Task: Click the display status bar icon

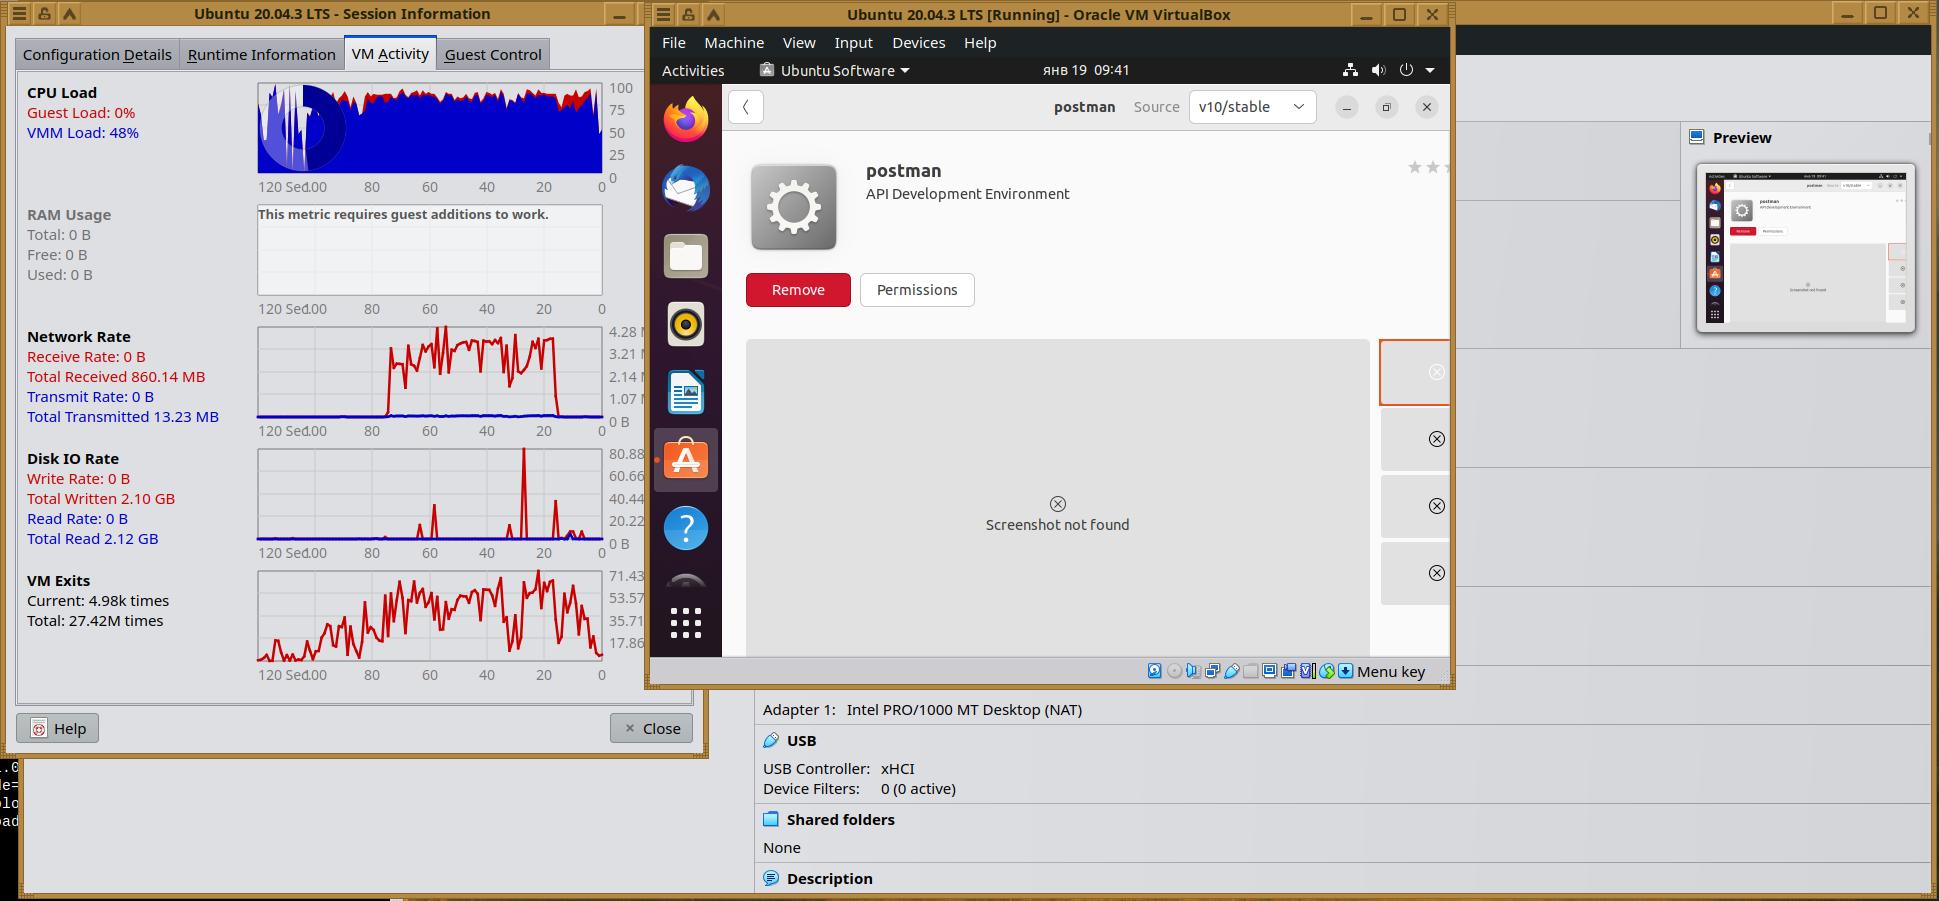Action: [x=1269, y=671]
